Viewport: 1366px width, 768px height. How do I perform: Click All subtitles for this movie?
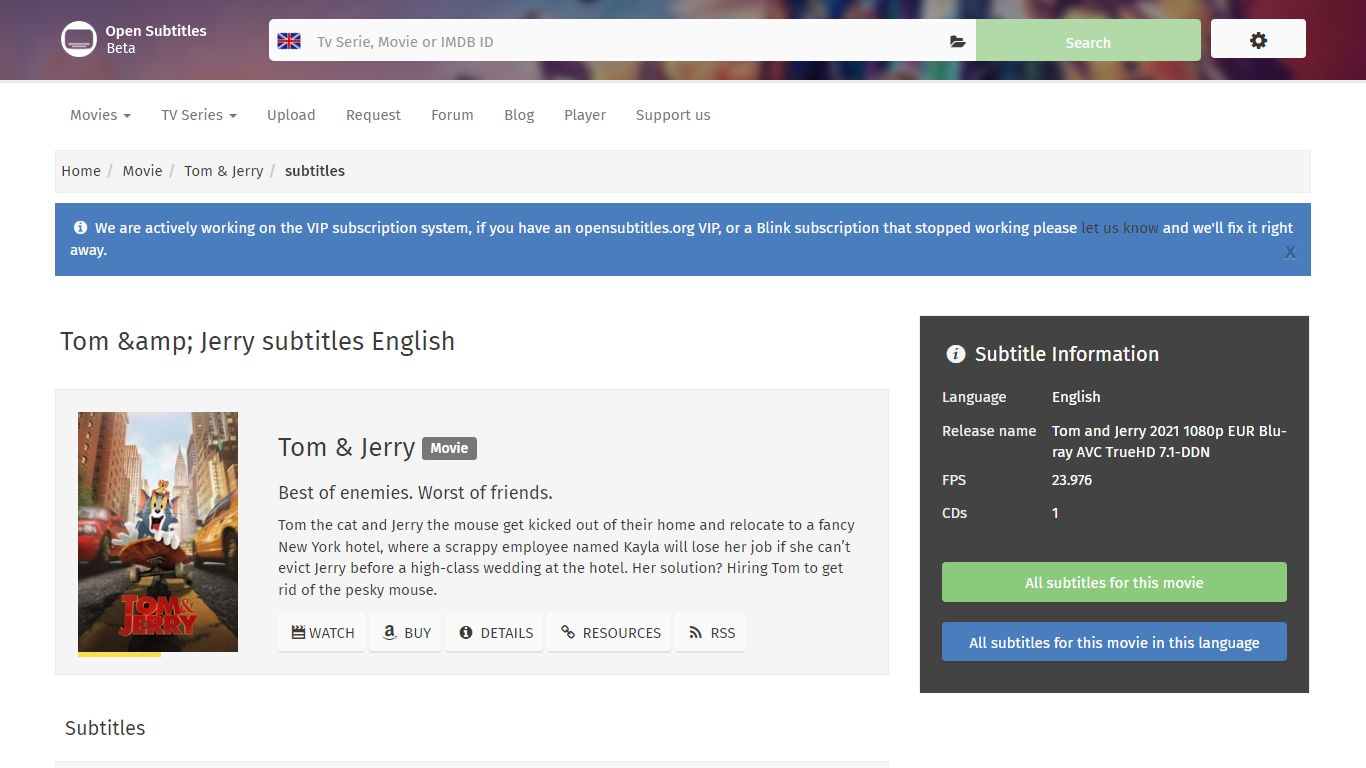tap(1114, 582)
